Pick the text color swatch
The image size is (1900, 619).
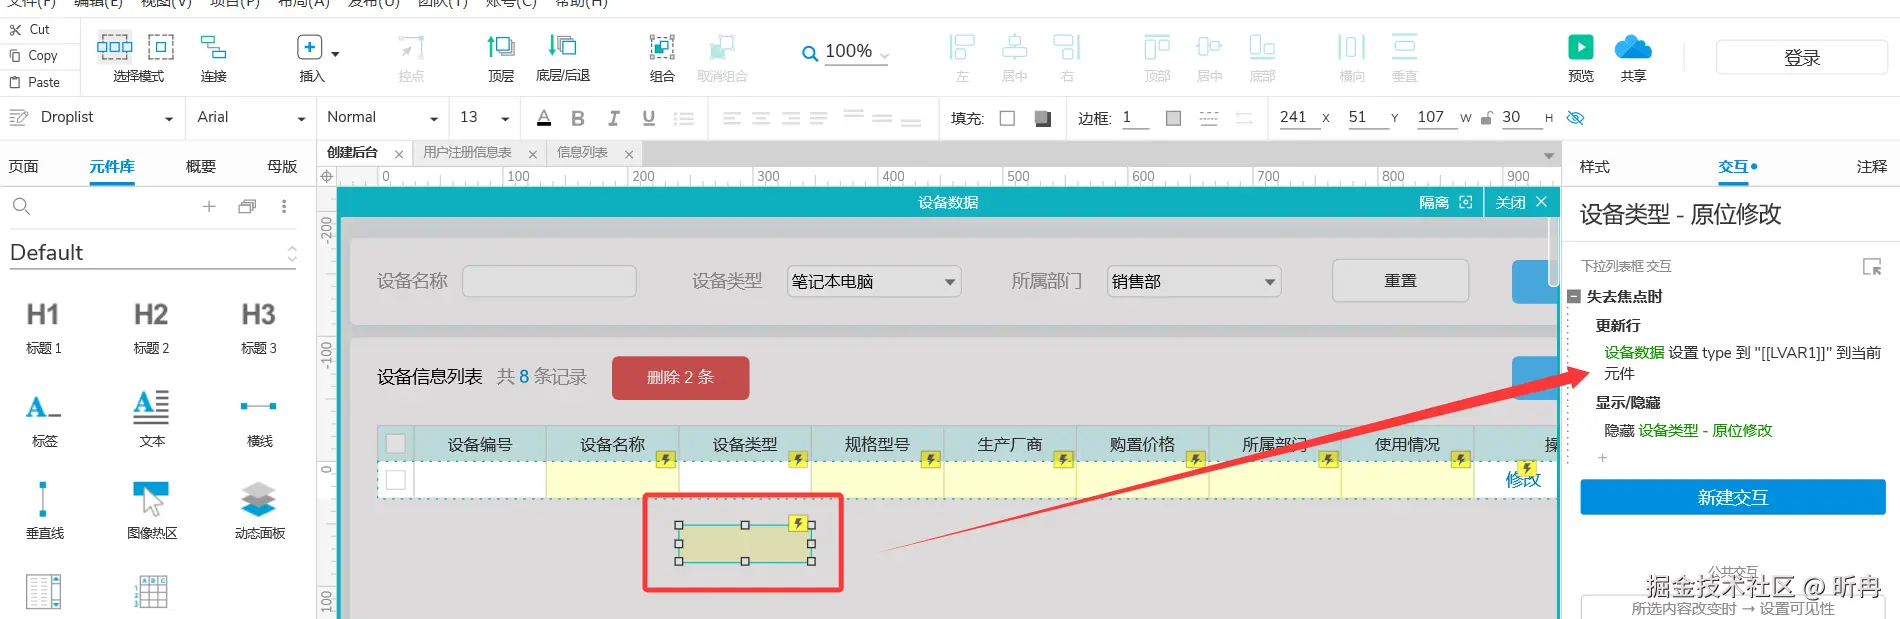click(544, 118)
